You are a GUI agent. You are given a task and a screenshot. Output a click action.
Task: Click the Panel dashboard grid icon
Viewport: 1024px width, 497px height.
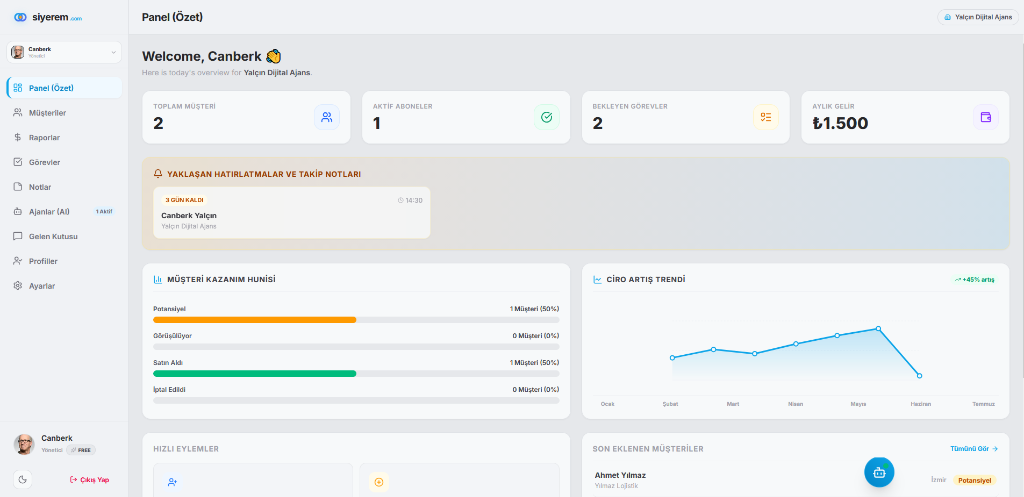tap(18, 88)
